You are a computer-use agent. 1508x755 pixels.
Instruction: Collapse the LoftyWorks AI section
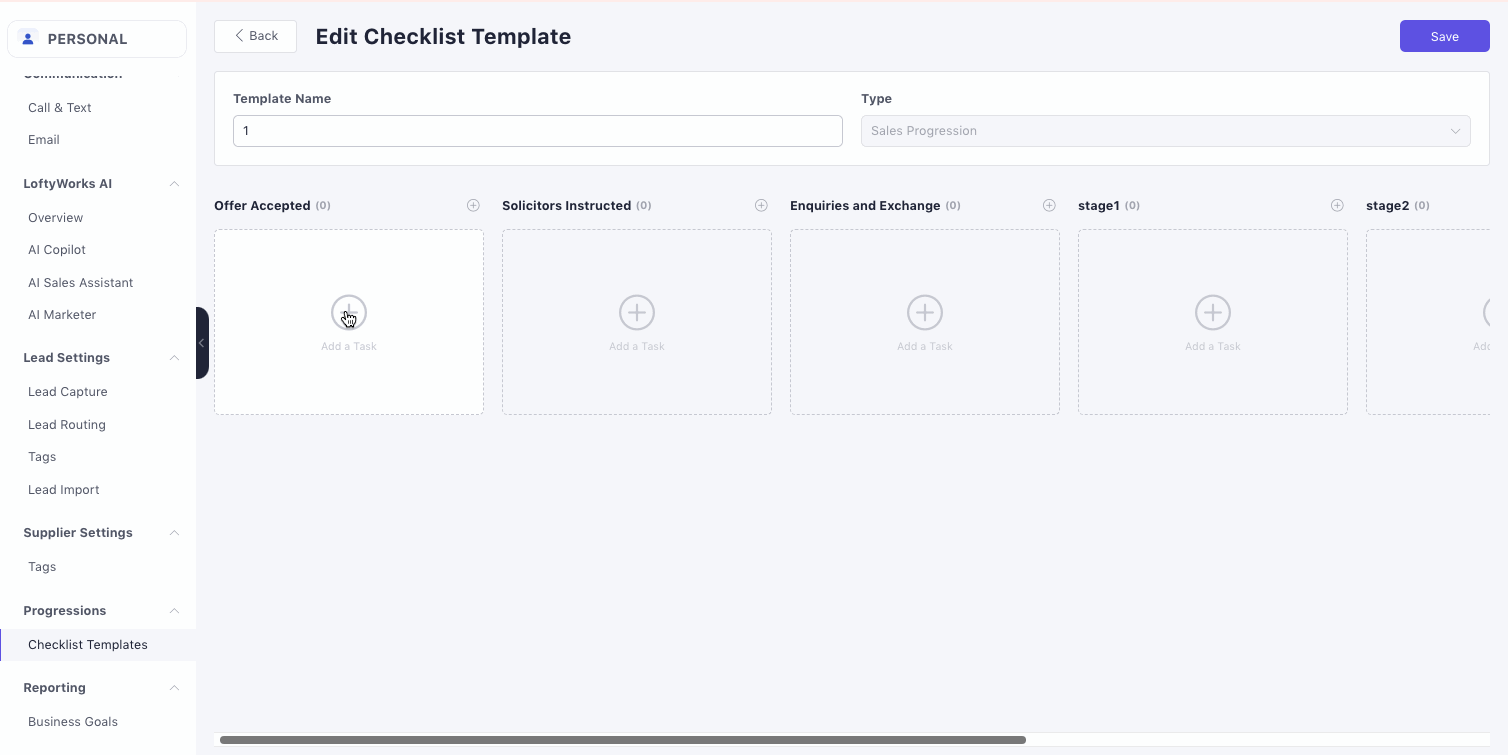174,184
